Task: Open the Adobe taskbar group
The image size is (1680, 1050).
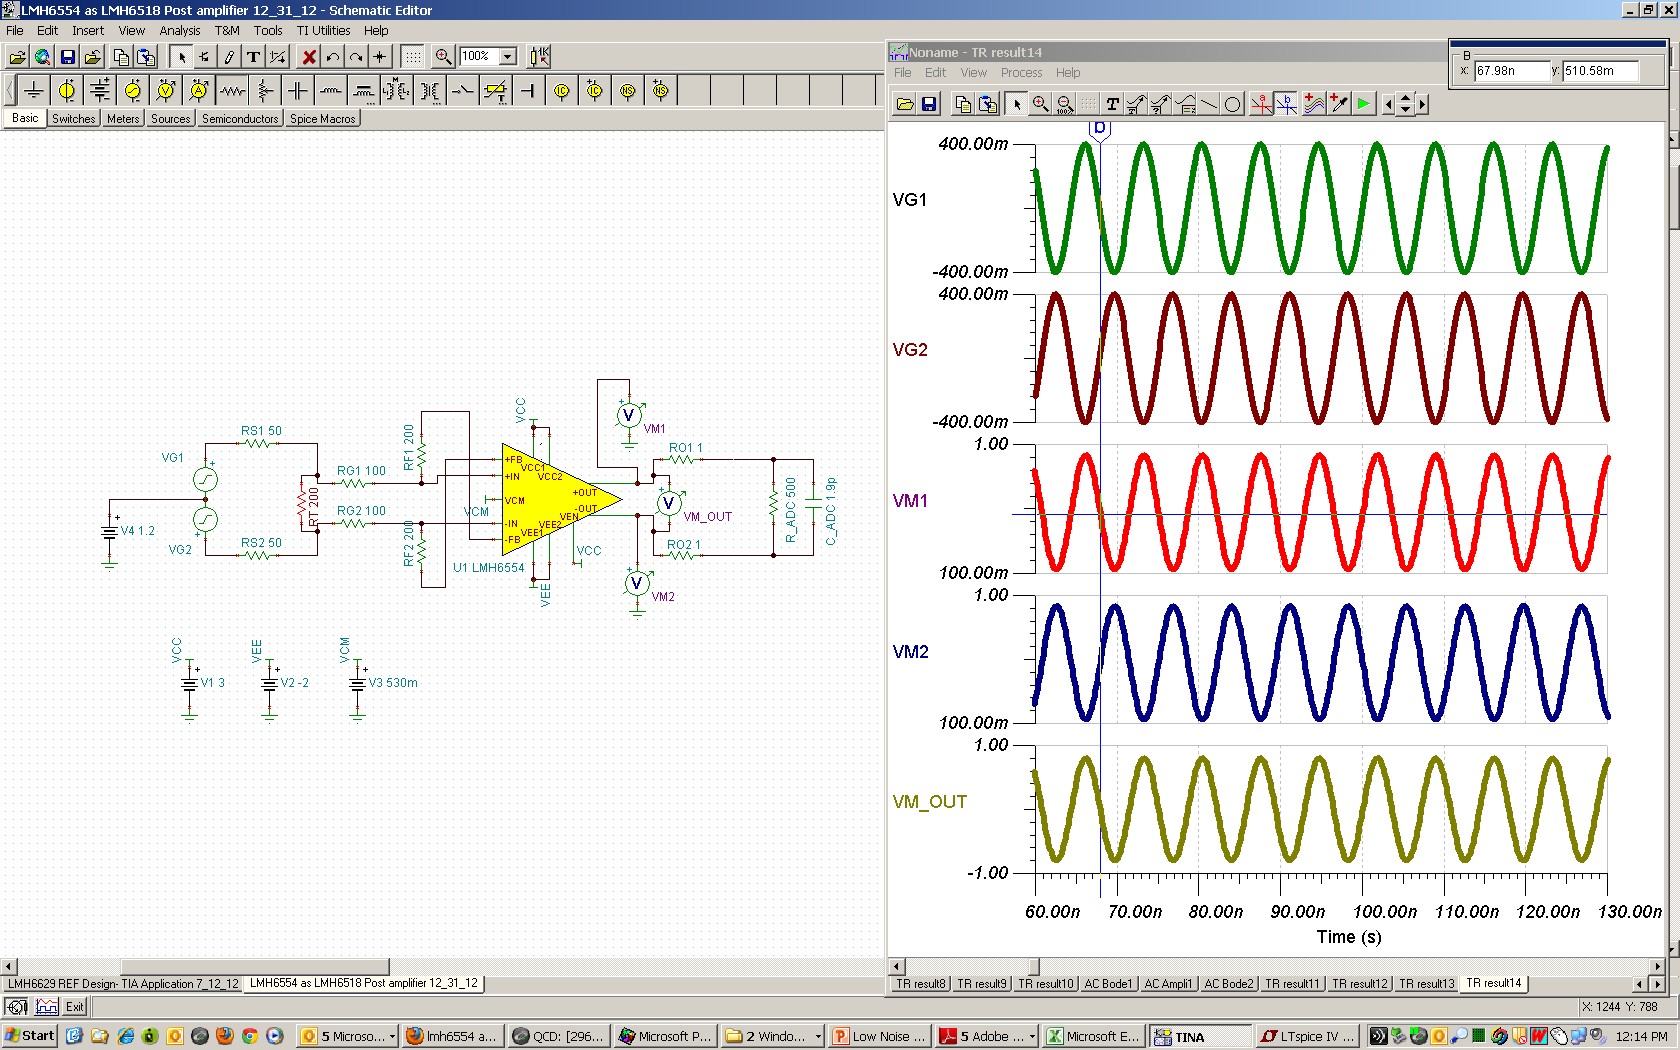Action: (987, 1036)
